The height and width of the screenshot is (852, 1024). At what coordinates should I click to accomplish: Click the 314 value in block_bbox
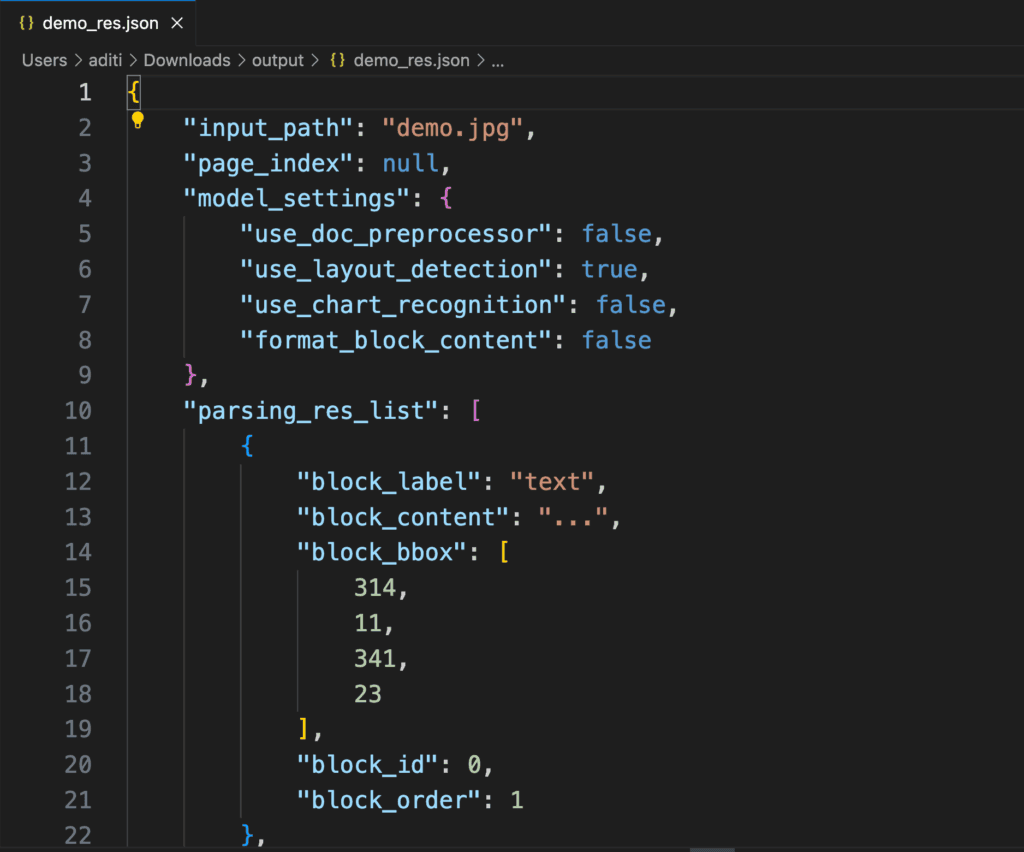coord(375,588)
